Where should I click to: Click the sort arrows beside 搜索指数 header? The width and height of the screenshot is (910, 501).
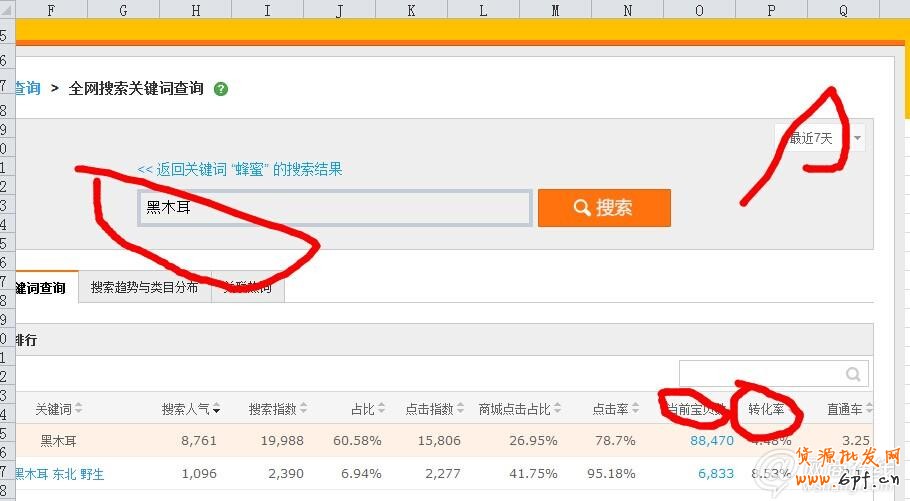(x=303, y=409)
